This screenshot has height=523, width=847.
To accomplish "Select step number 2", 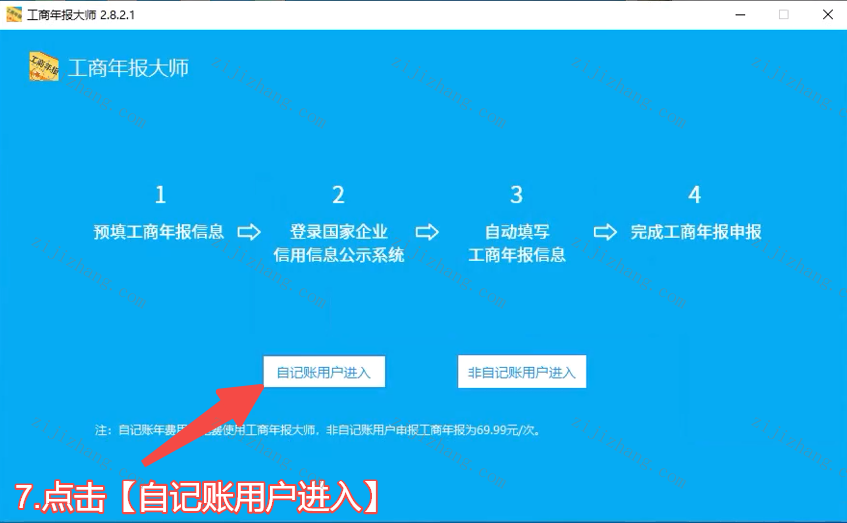I will pos(338,195).
